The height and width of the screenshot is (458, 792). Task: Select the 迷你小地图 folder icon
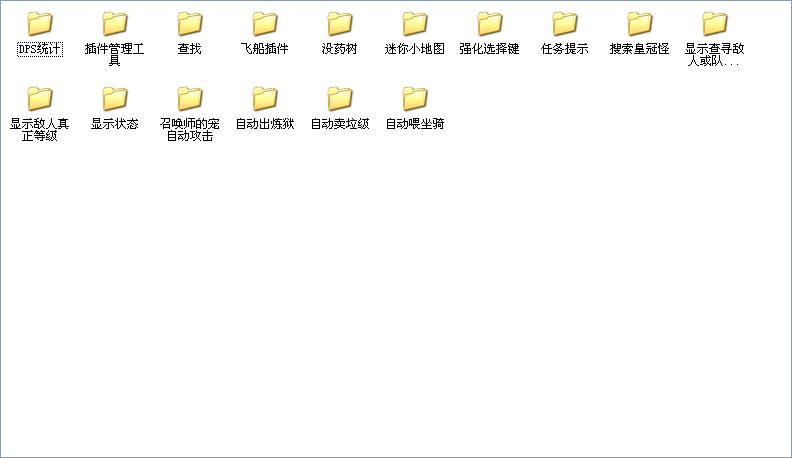pos(415,24)
